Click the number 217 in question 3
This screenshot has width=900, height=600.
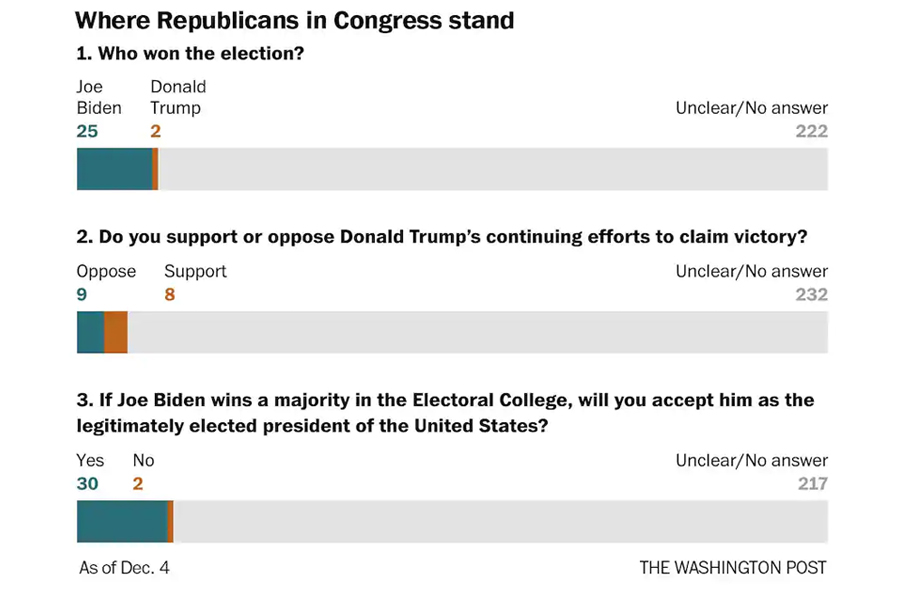click(x=813, y=483)
